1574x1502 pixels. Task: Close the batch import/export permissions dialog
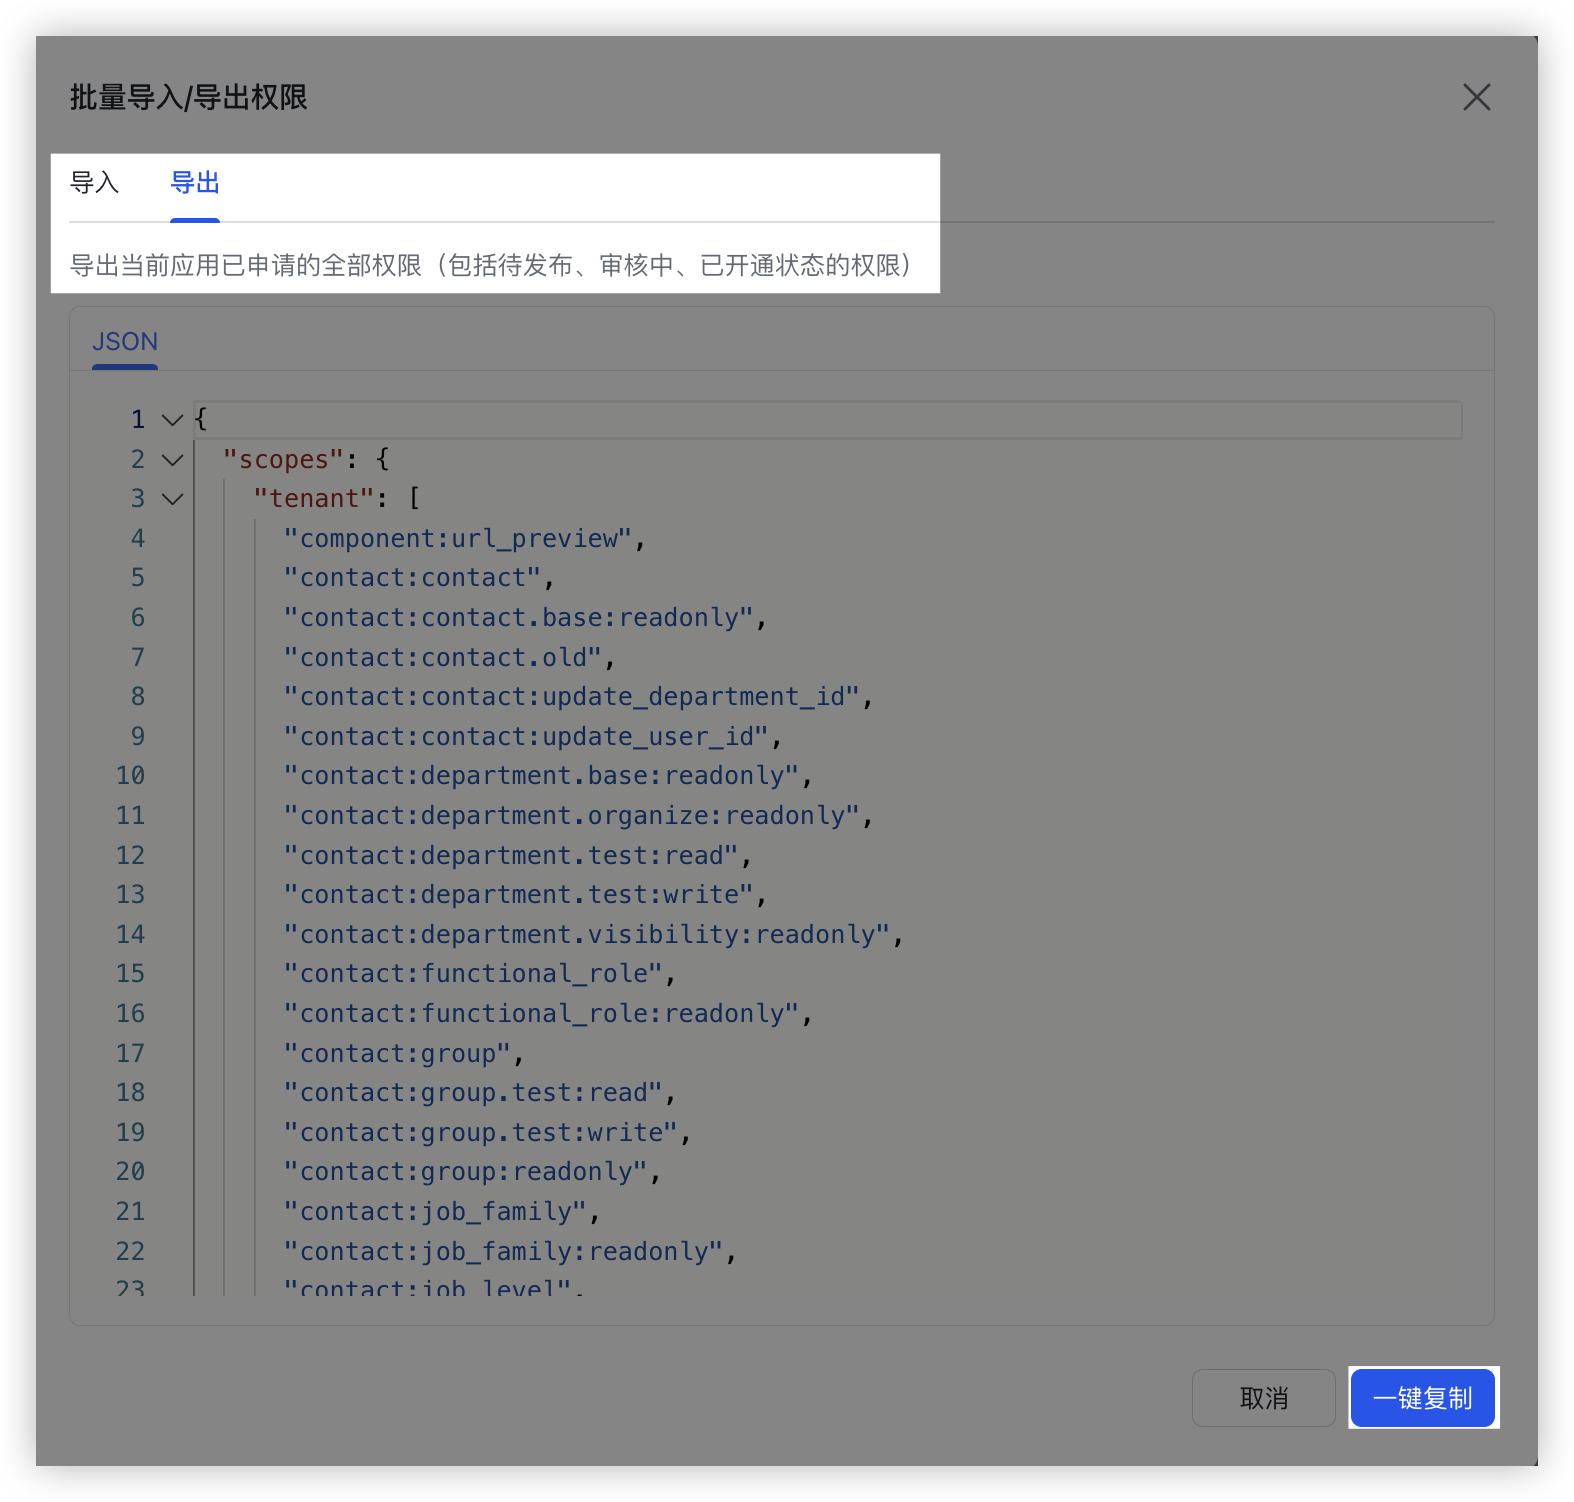(x=1476, y=97)
